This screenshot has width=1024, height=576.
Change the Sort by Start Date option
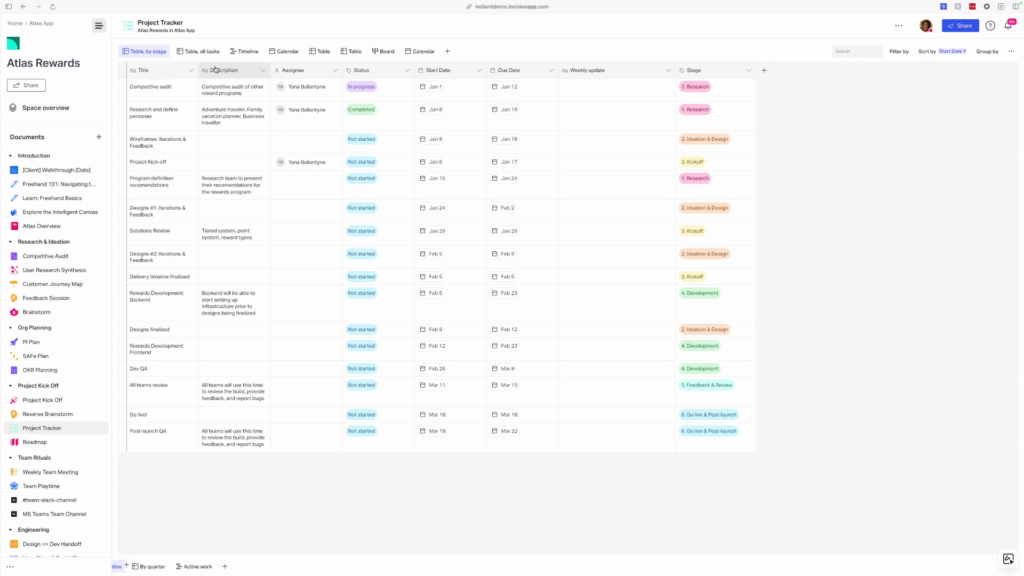click(952, 51)
